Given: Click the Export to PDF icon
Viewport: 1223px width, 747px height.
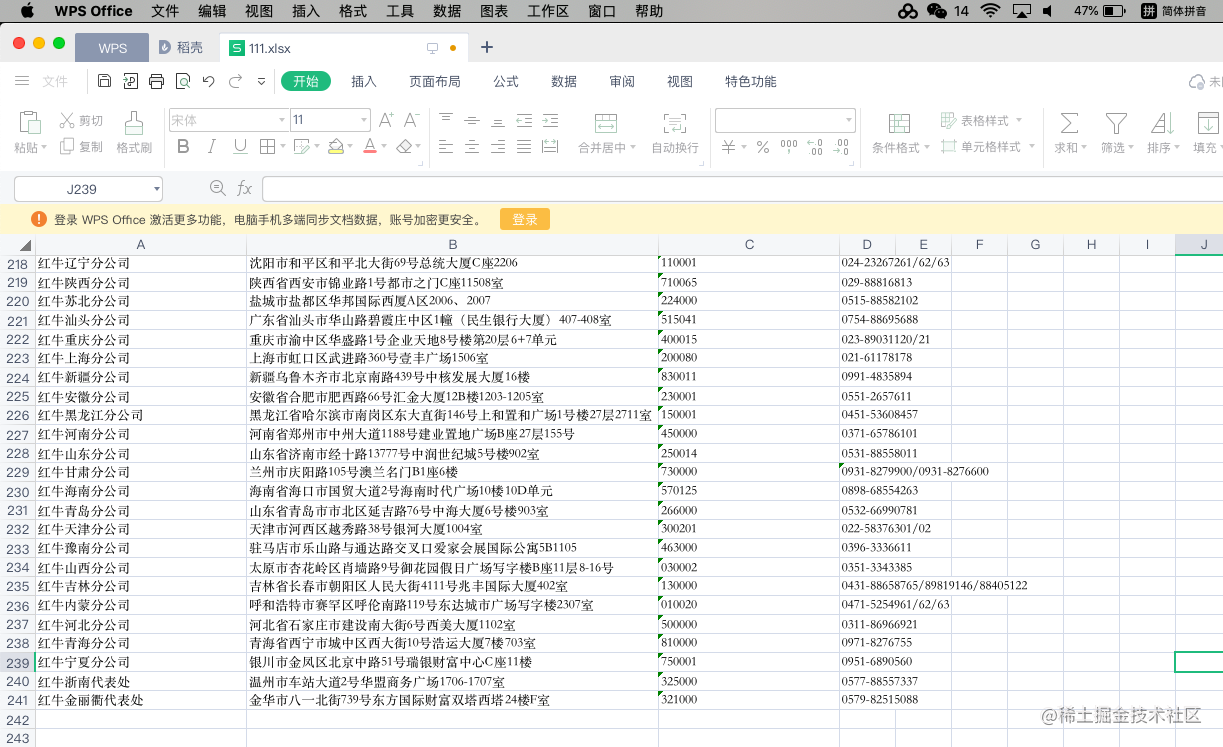Looking at the screenshot, I should tap(131, 81).
